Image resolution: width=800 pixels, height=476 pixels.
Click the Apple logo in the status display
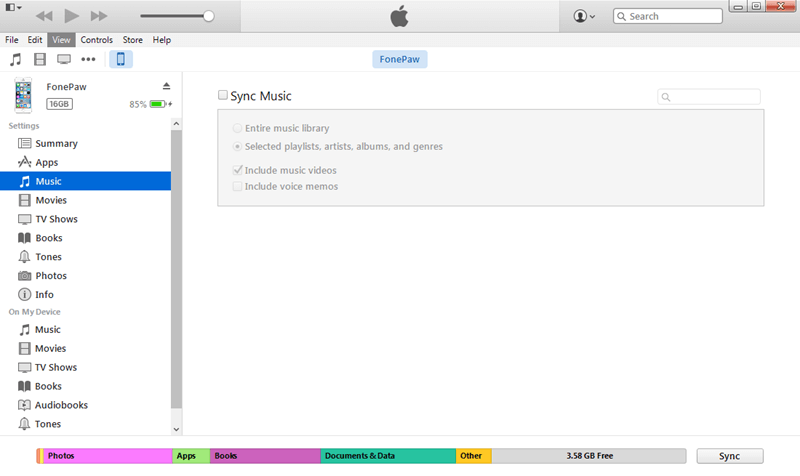tap(399, 16)
